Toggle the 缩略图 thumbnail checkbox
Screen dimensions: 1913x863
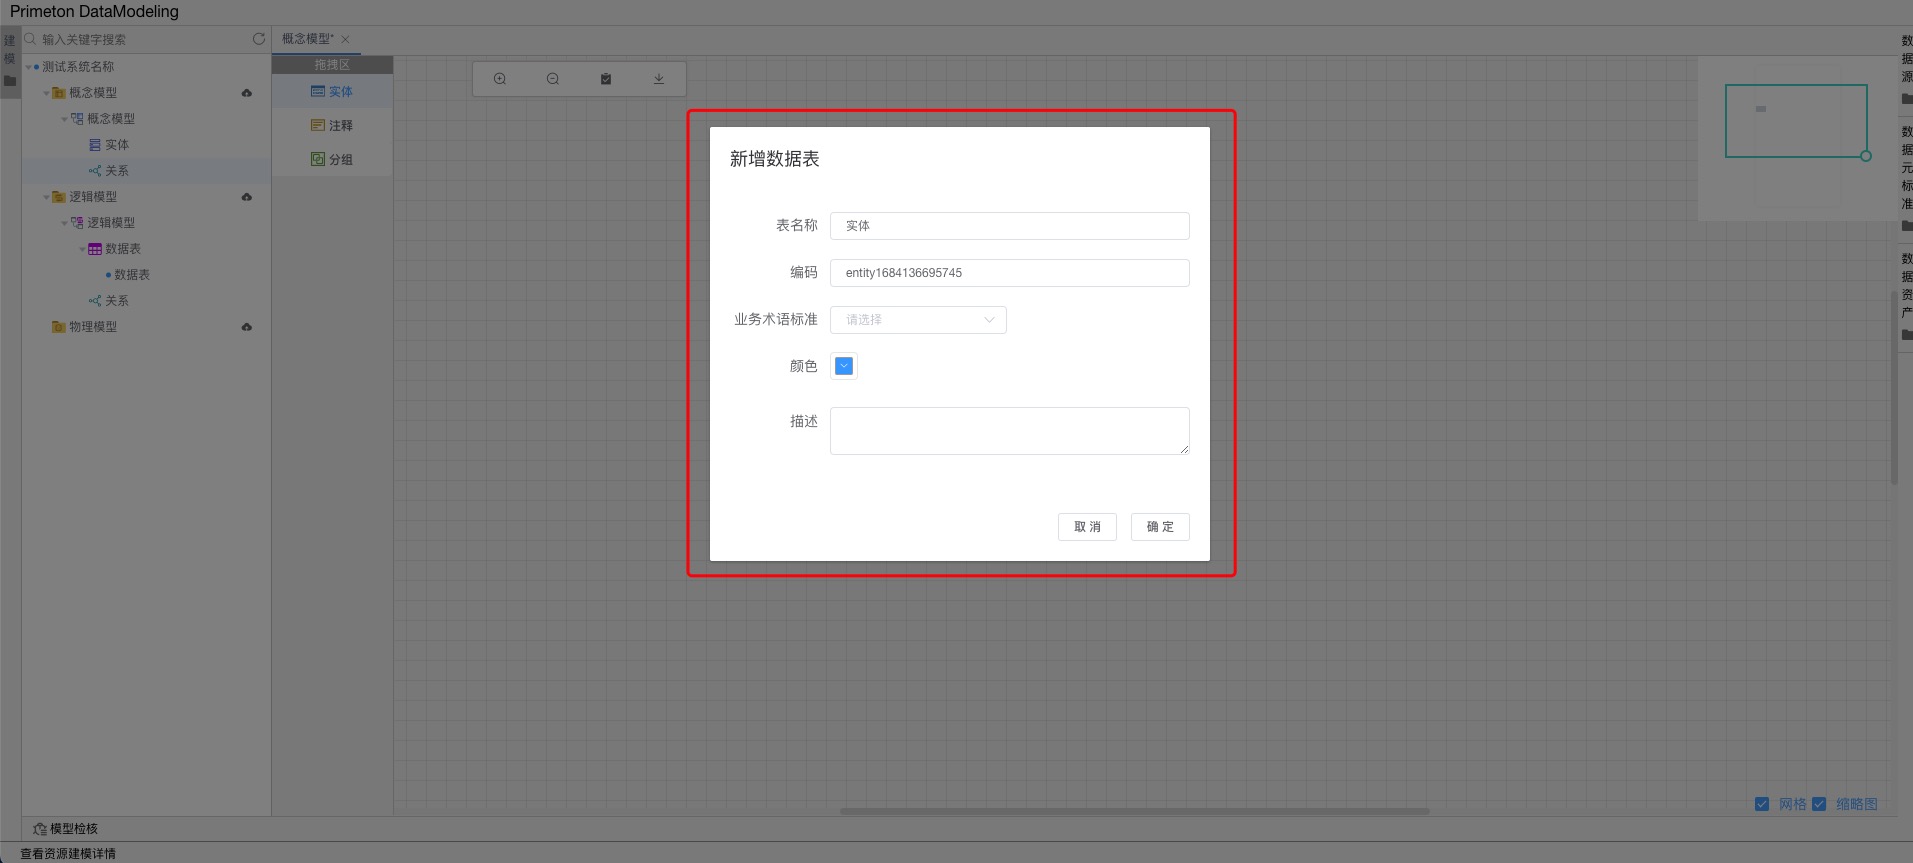1819,804
